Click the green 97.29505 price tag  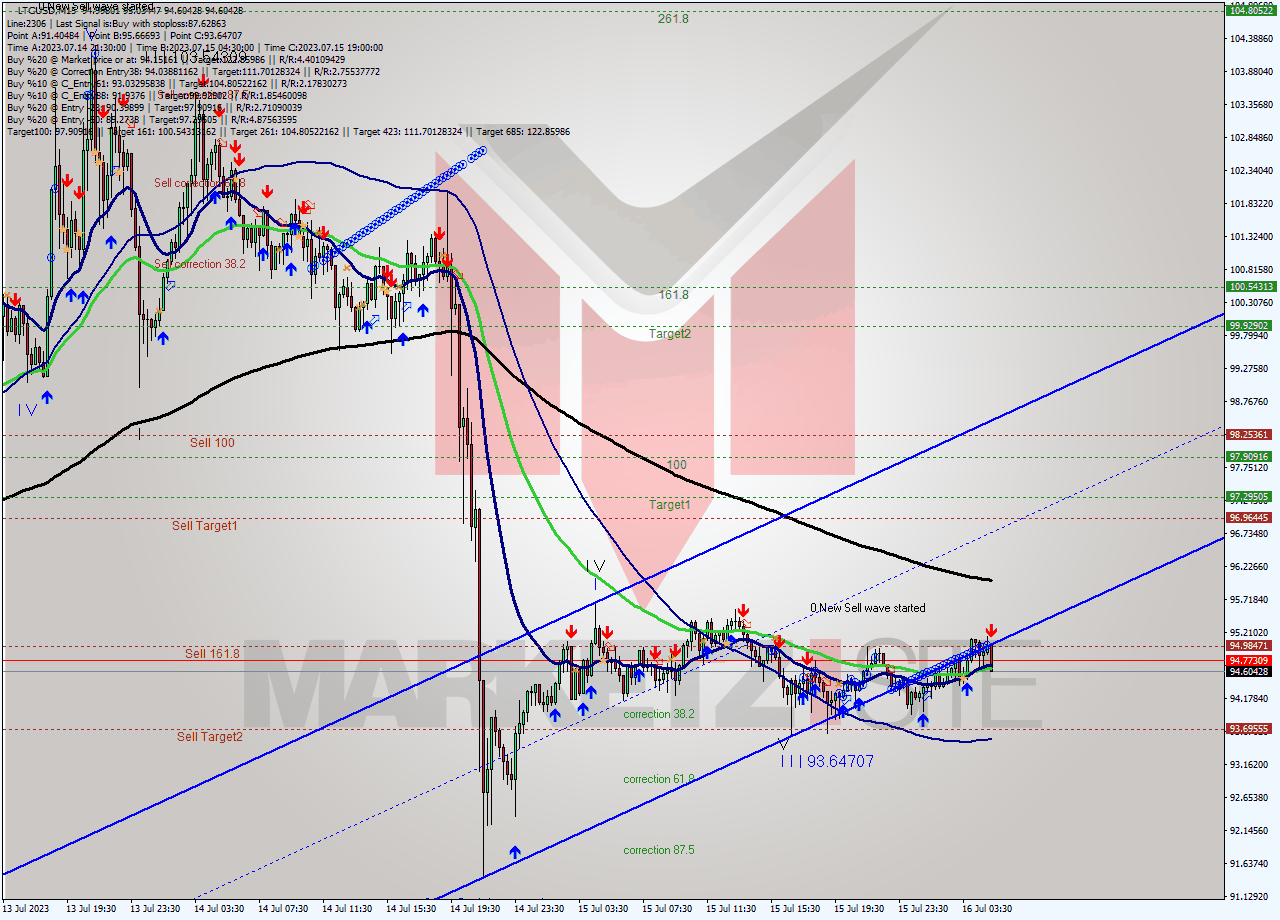tap(1250, 496)
